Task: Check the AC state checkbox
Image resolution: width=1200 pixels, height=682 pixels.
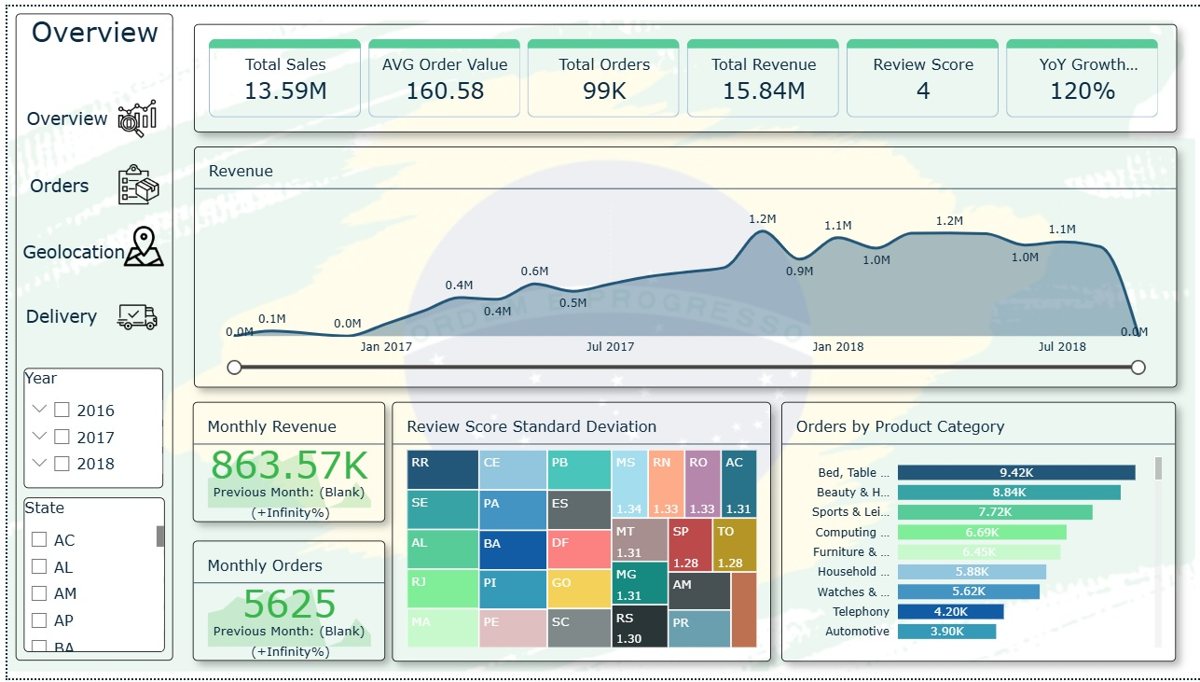Action: (39, 539)
